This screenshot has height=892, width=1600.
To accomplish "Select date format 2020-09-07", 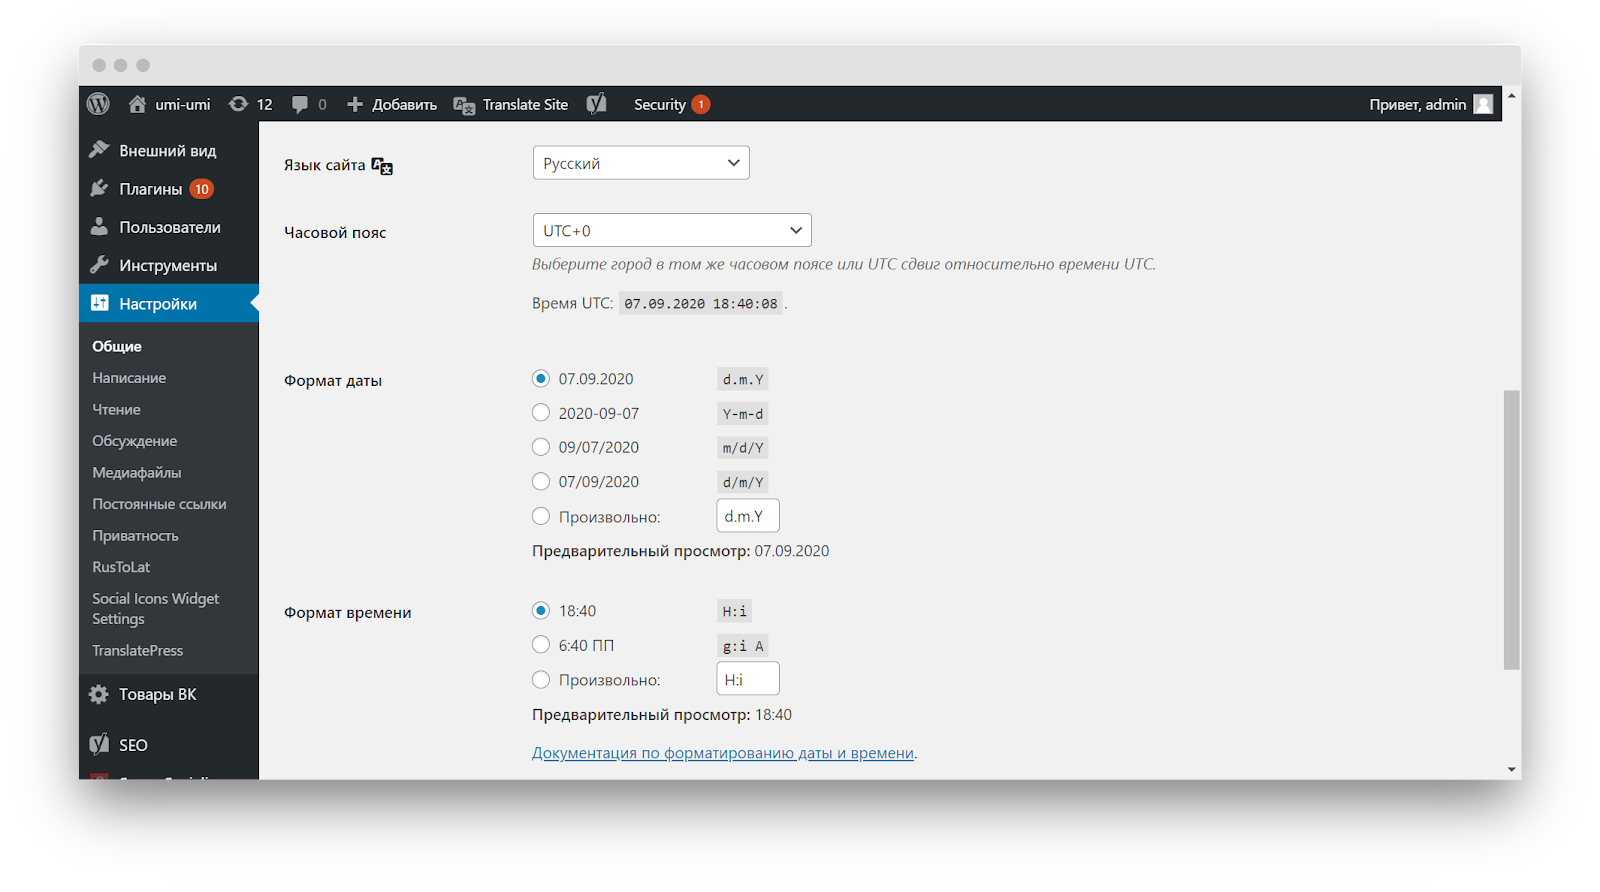I will (541, 412).
